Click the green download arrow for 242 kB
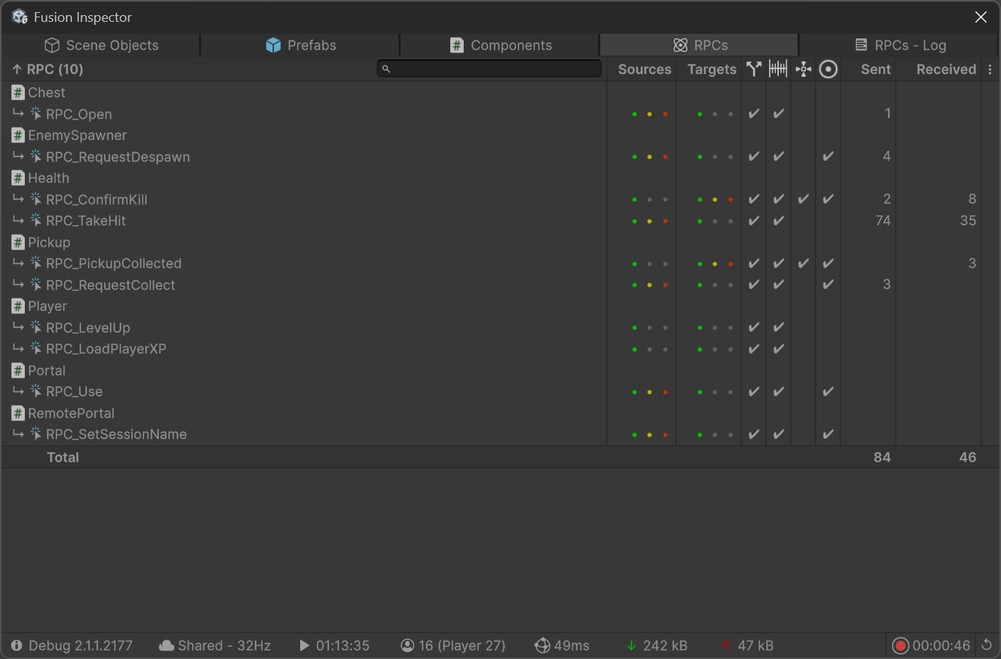This screenshot has width=1001, height=659. [x=631, y=646]
